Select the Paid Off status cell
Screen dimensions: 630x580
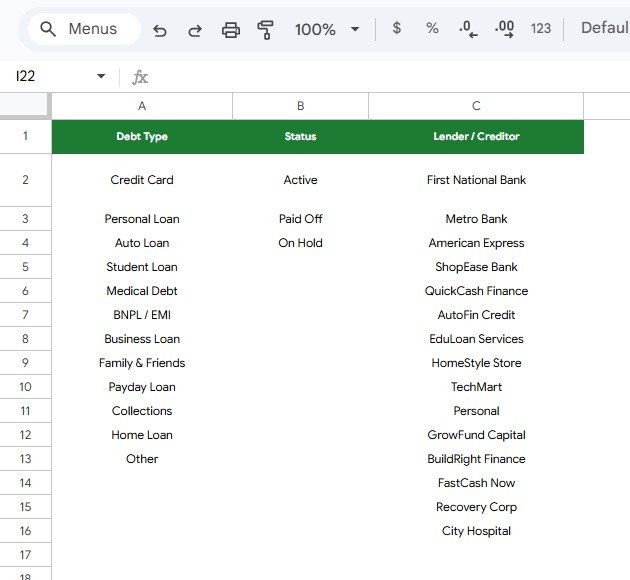click(x=300, y=219)
